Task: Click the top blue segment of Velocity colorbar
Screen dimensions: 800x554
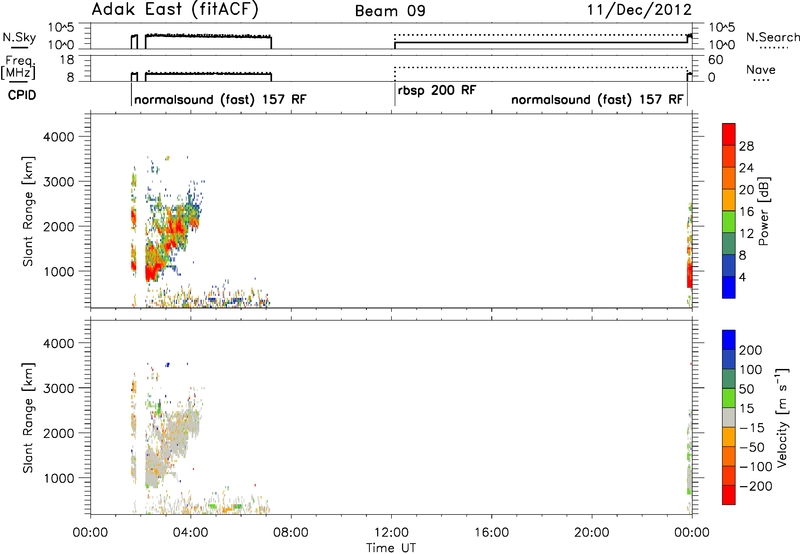Action: click(729, 340)
